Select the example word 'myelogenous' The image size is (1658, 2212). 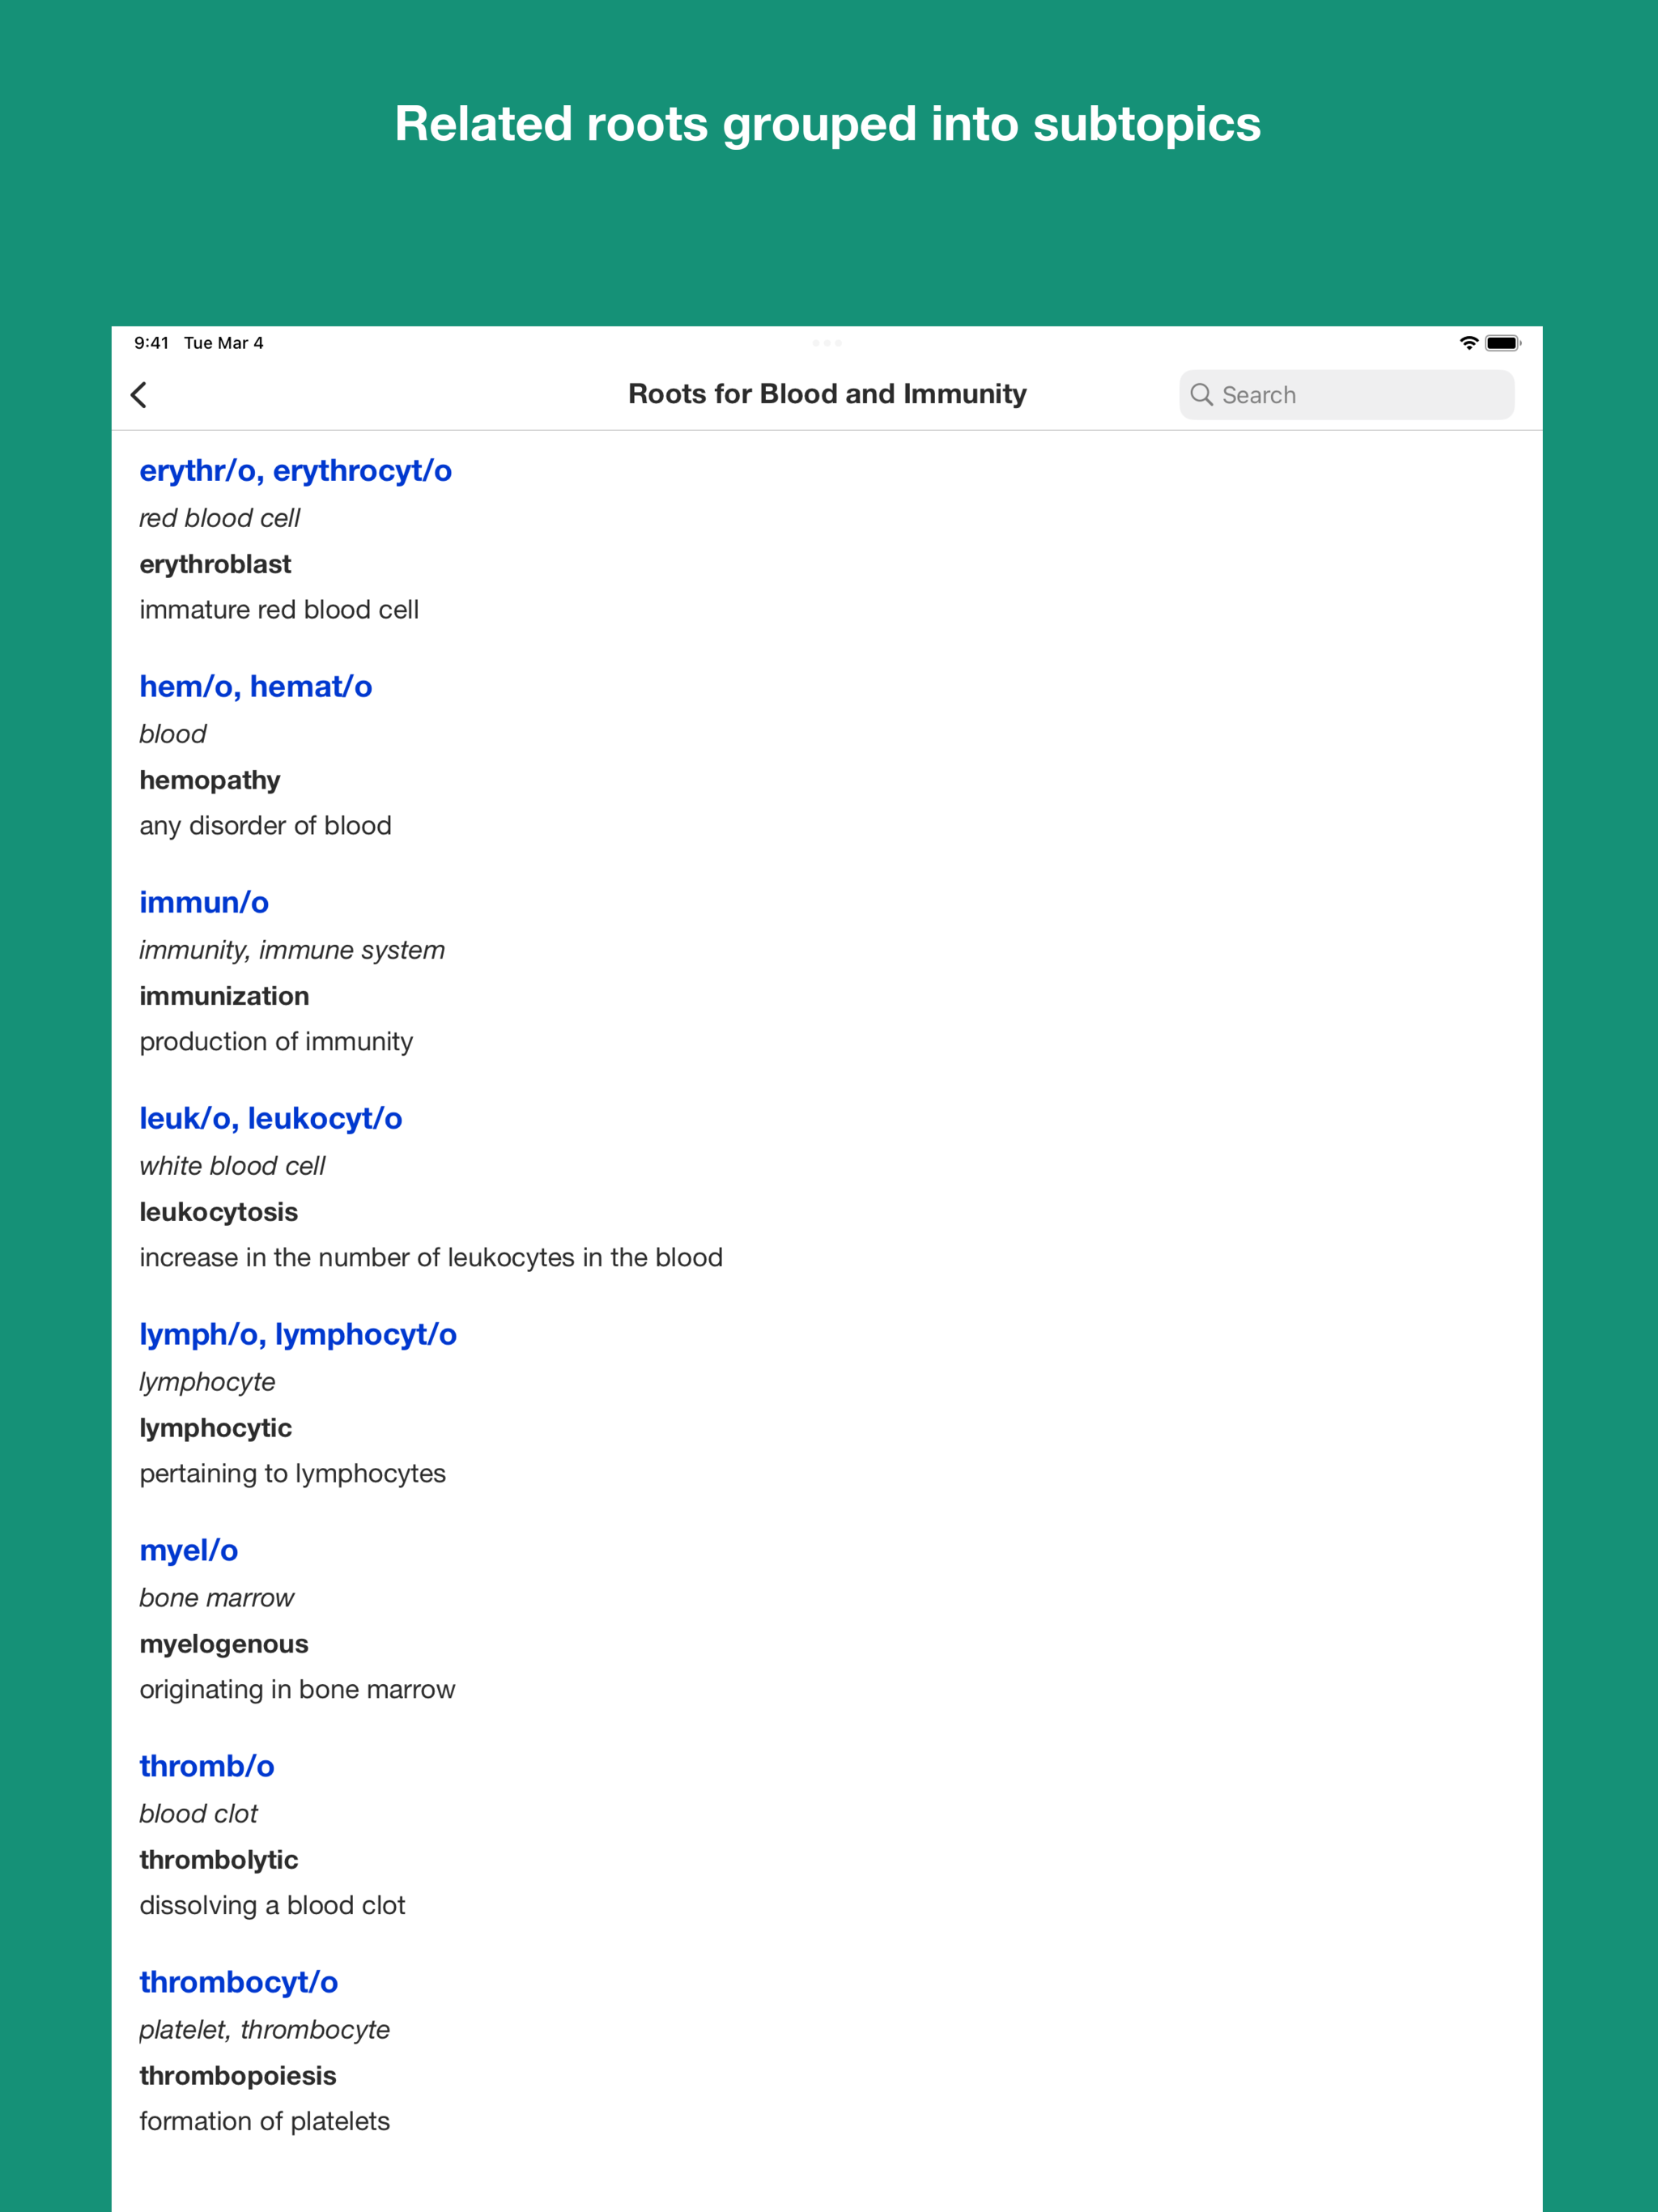(x=223, y=1644)
